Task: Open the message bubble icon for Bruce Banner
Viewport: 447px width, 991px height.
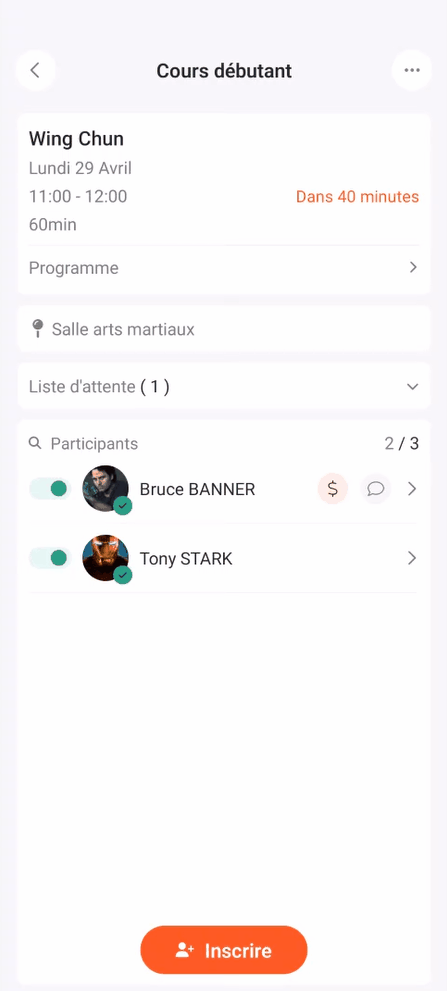Action: [x=376, y=489]
